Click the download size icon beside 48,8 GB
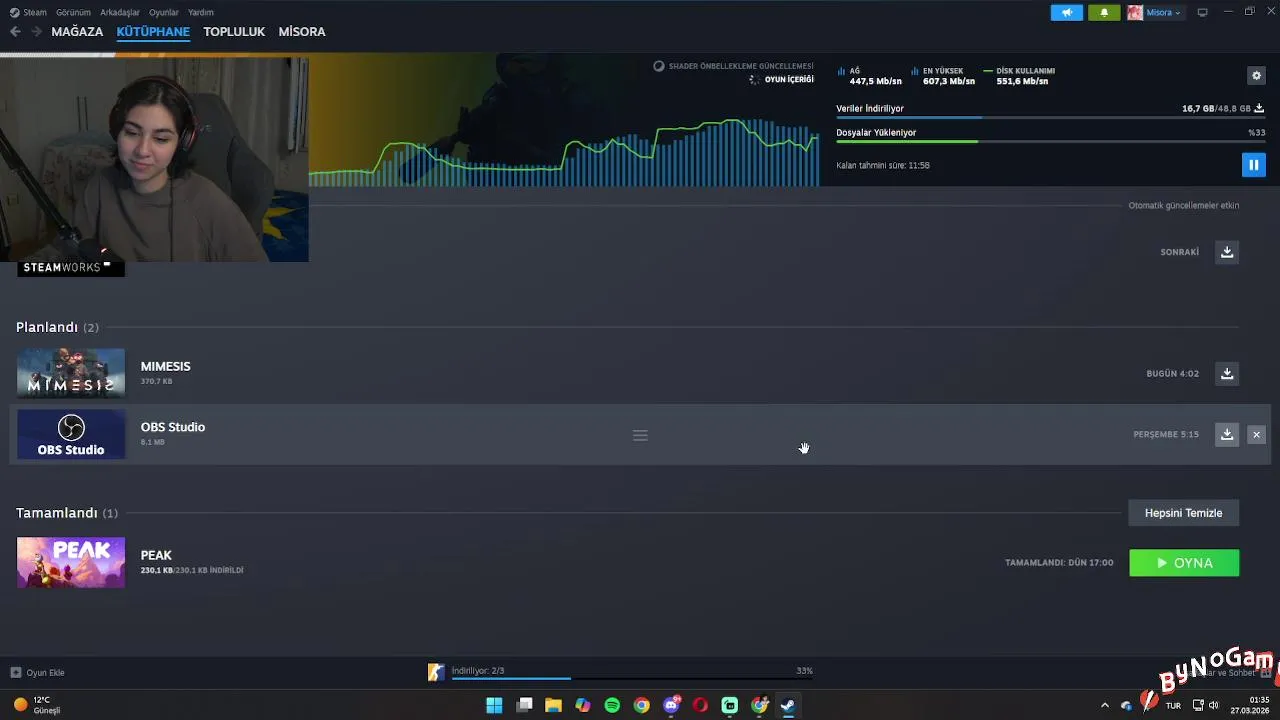This screenshot has height=720, width=1280. pyautogui.click(x=1259, y=108)
